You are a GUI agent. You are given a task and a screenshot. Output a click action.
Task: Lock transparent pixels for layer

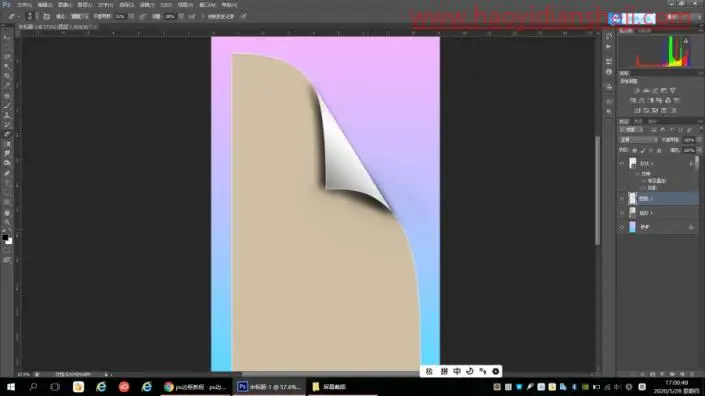[634, 150]
